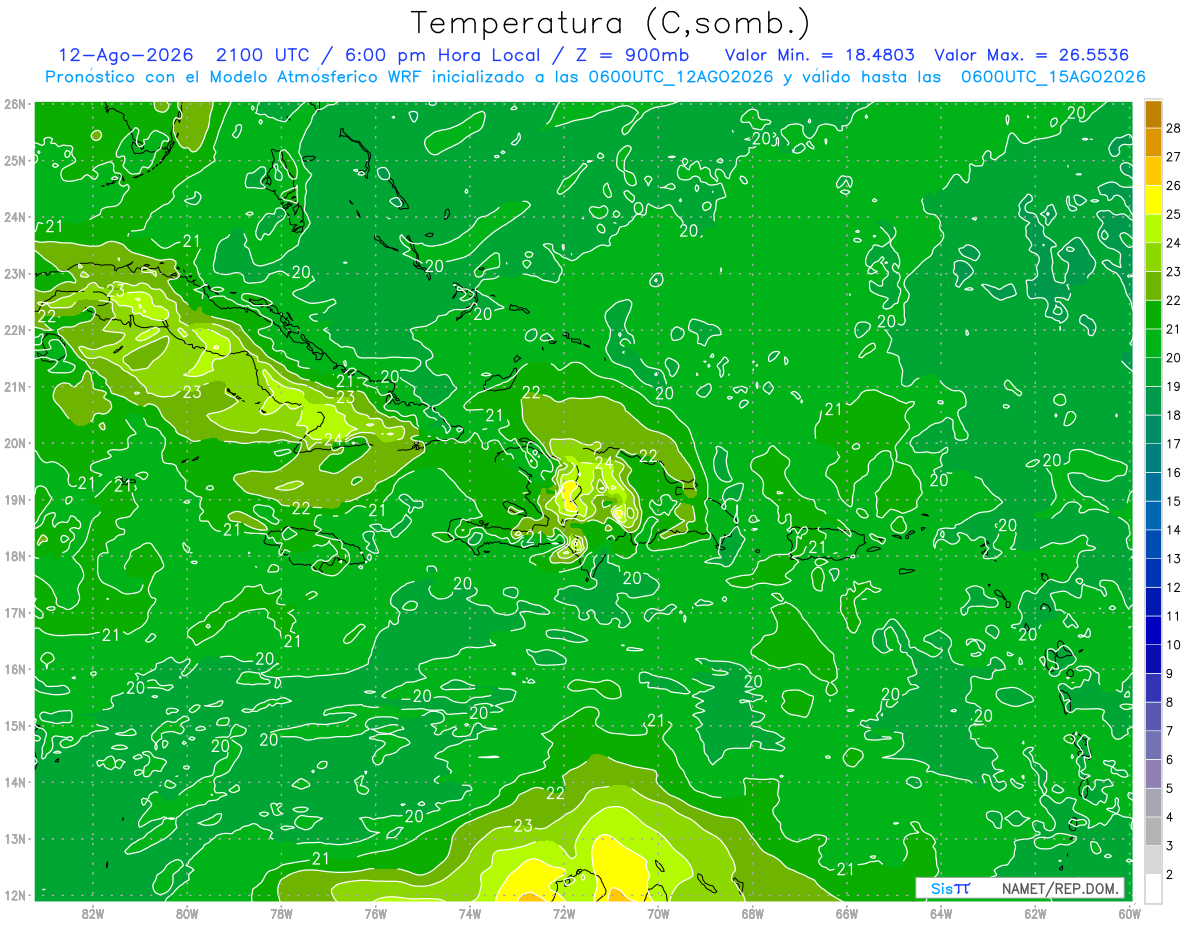The image size is (1200, 927).
Task: Click the 66W longitude axis label
Action: click(847, 913)
